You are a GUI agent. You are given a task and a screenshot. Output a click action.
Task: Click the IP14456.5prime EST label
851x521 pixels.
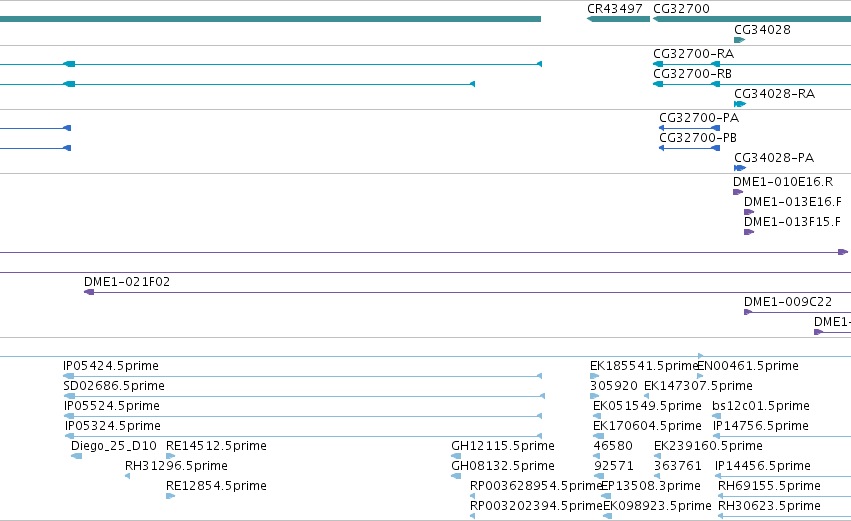coord(763,467)
